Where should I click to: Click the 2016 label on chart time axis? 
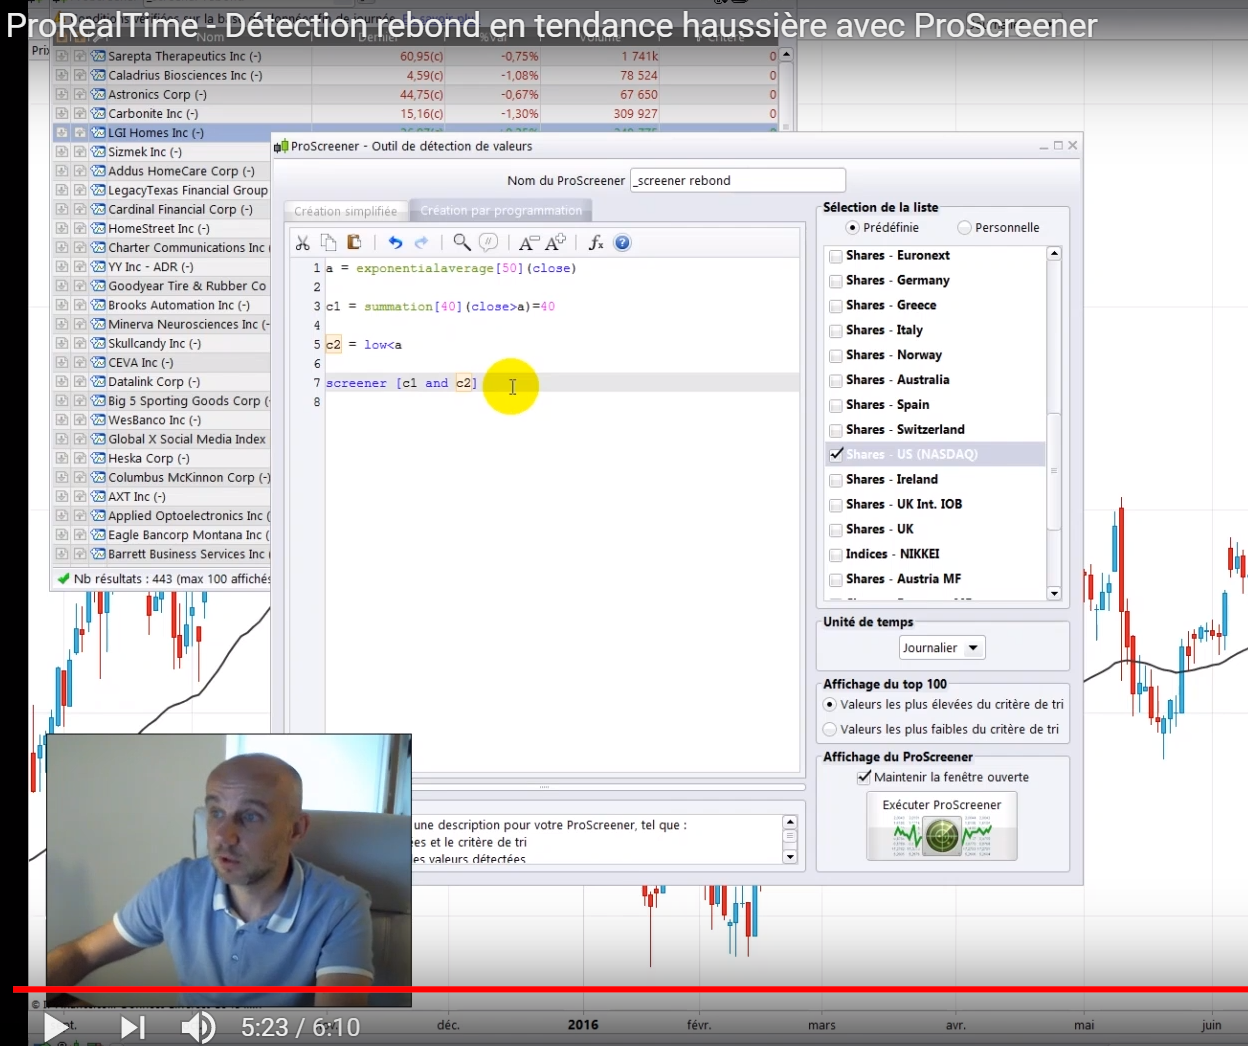[x=583, y=1025]
